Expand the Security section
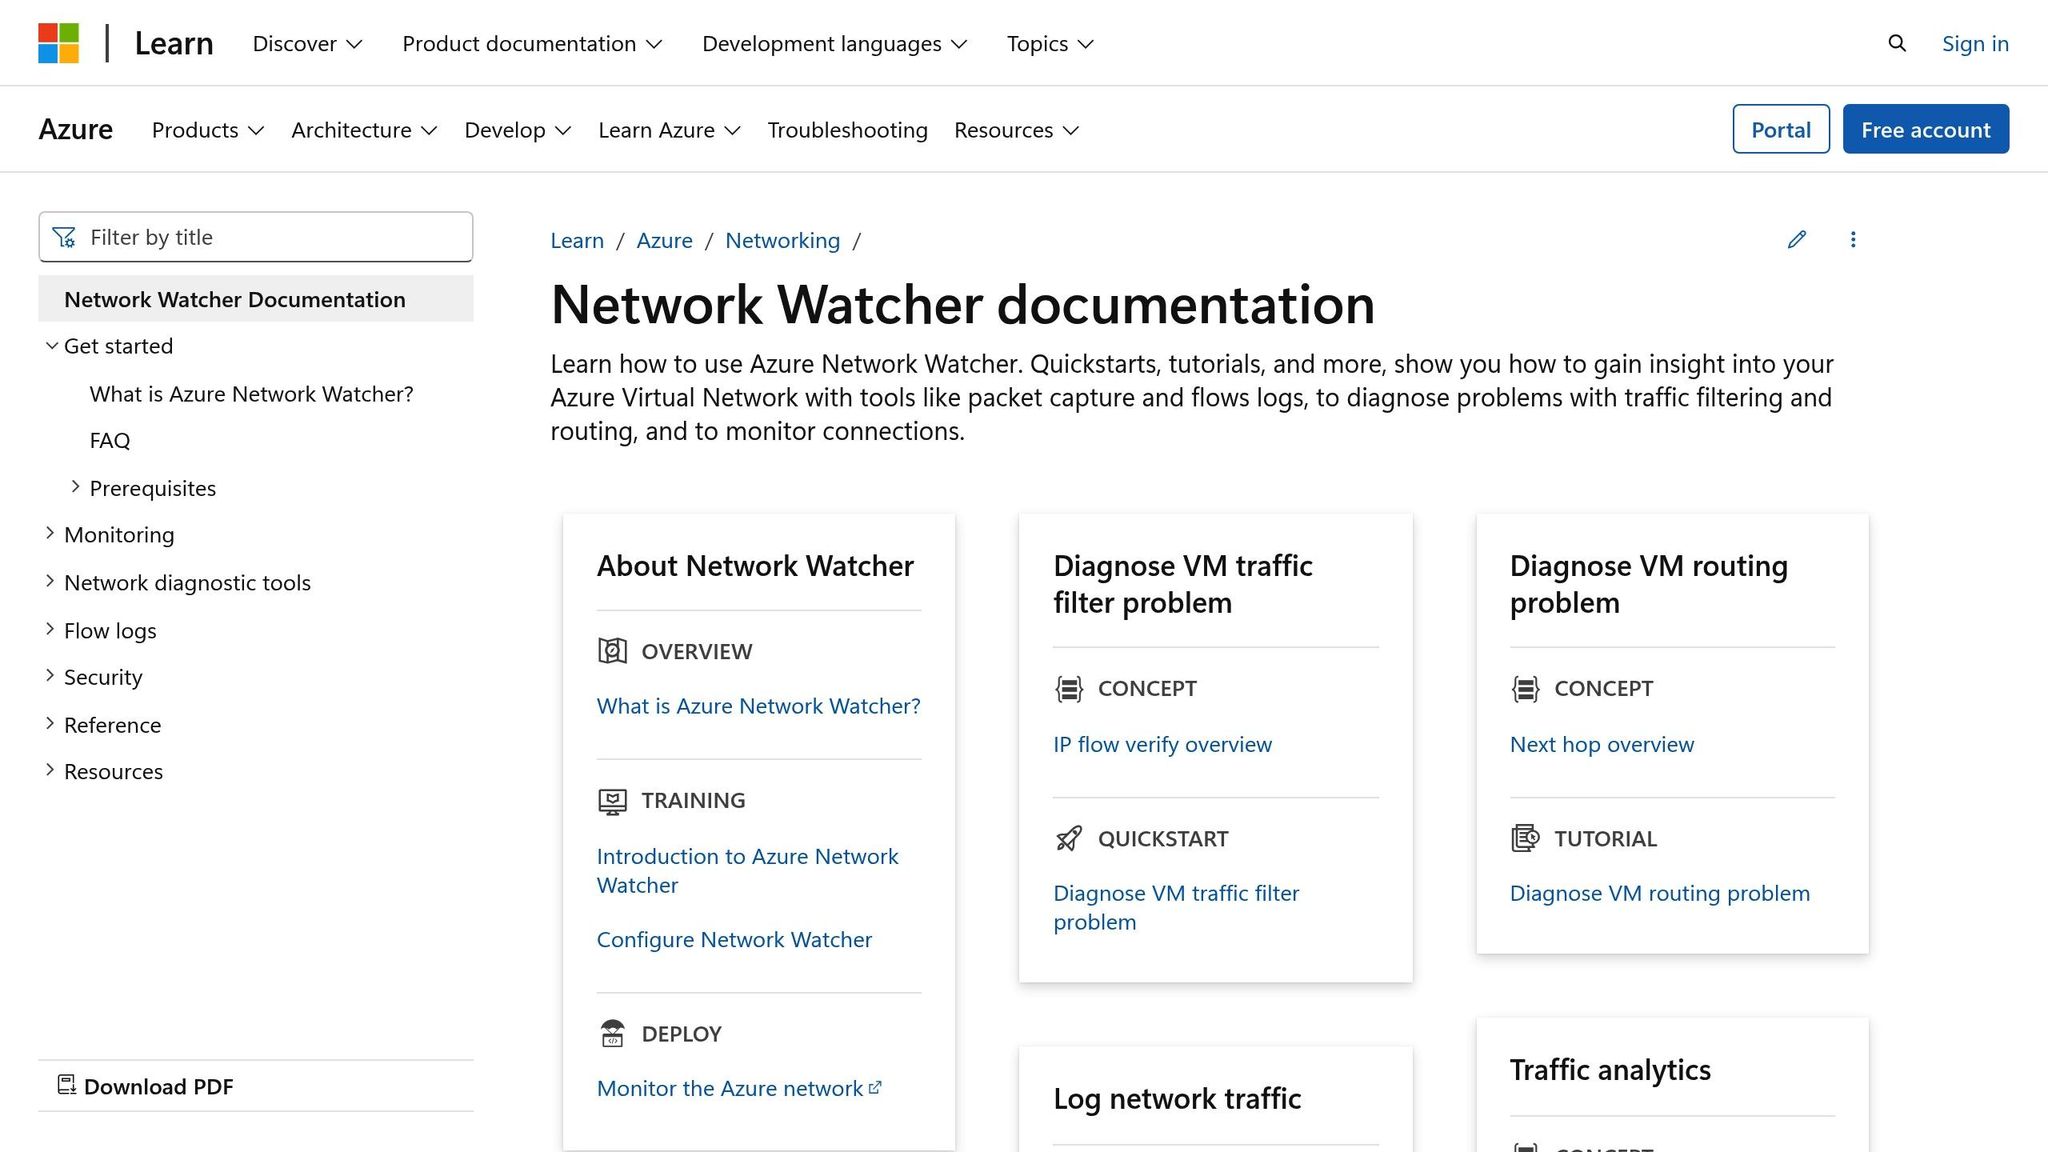The image size is (2048, 1152). 50,676
